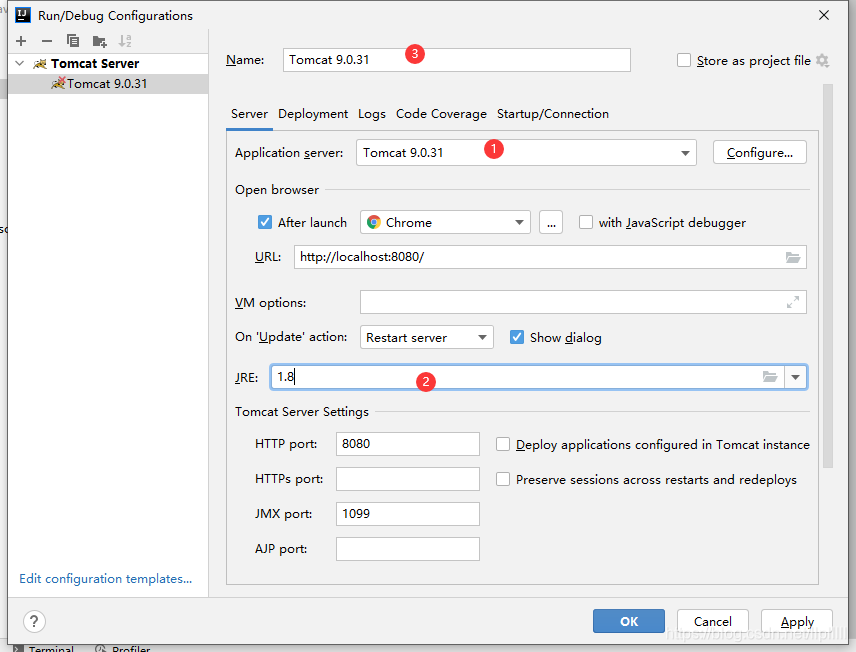The image size is (856, 652).
Task: Open the Logs tab
Action: [372, 114]
